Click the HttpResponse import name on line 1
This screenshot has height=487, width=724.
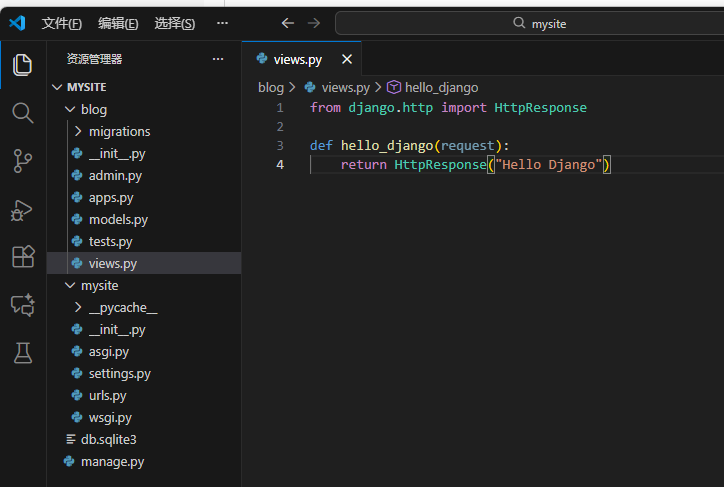(x=540, y=108)
